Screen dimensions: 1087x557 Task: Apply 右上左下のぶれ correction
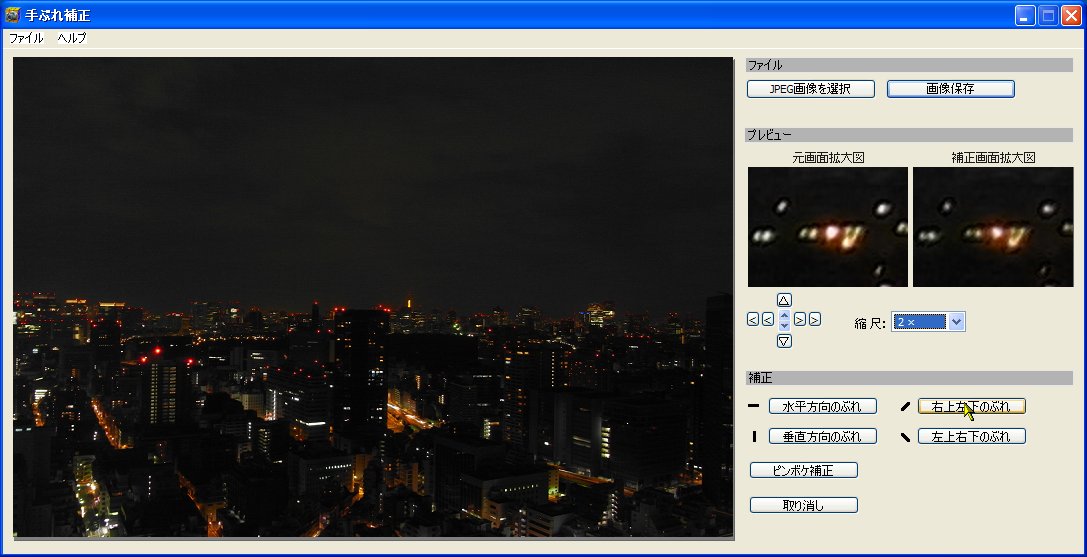pyautogui.click(x=971, y=406)
